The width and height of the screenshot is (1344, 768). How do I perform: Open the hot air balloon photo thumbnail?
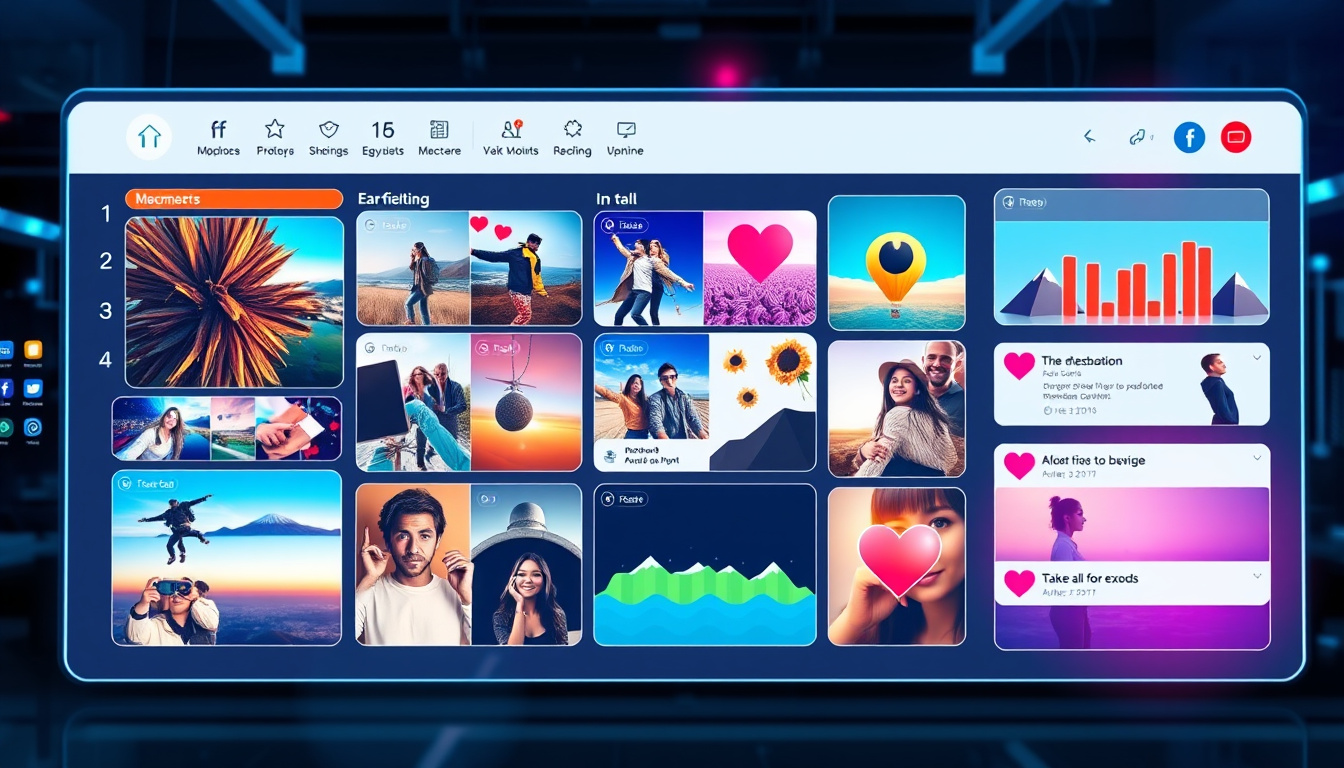[896, 263]
